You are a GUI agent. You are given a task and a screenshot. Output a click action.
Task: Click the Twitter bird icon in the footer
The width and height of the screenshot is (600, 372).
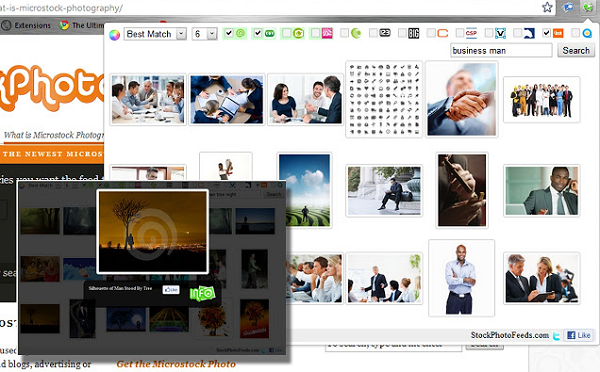[x=556, y=336]
